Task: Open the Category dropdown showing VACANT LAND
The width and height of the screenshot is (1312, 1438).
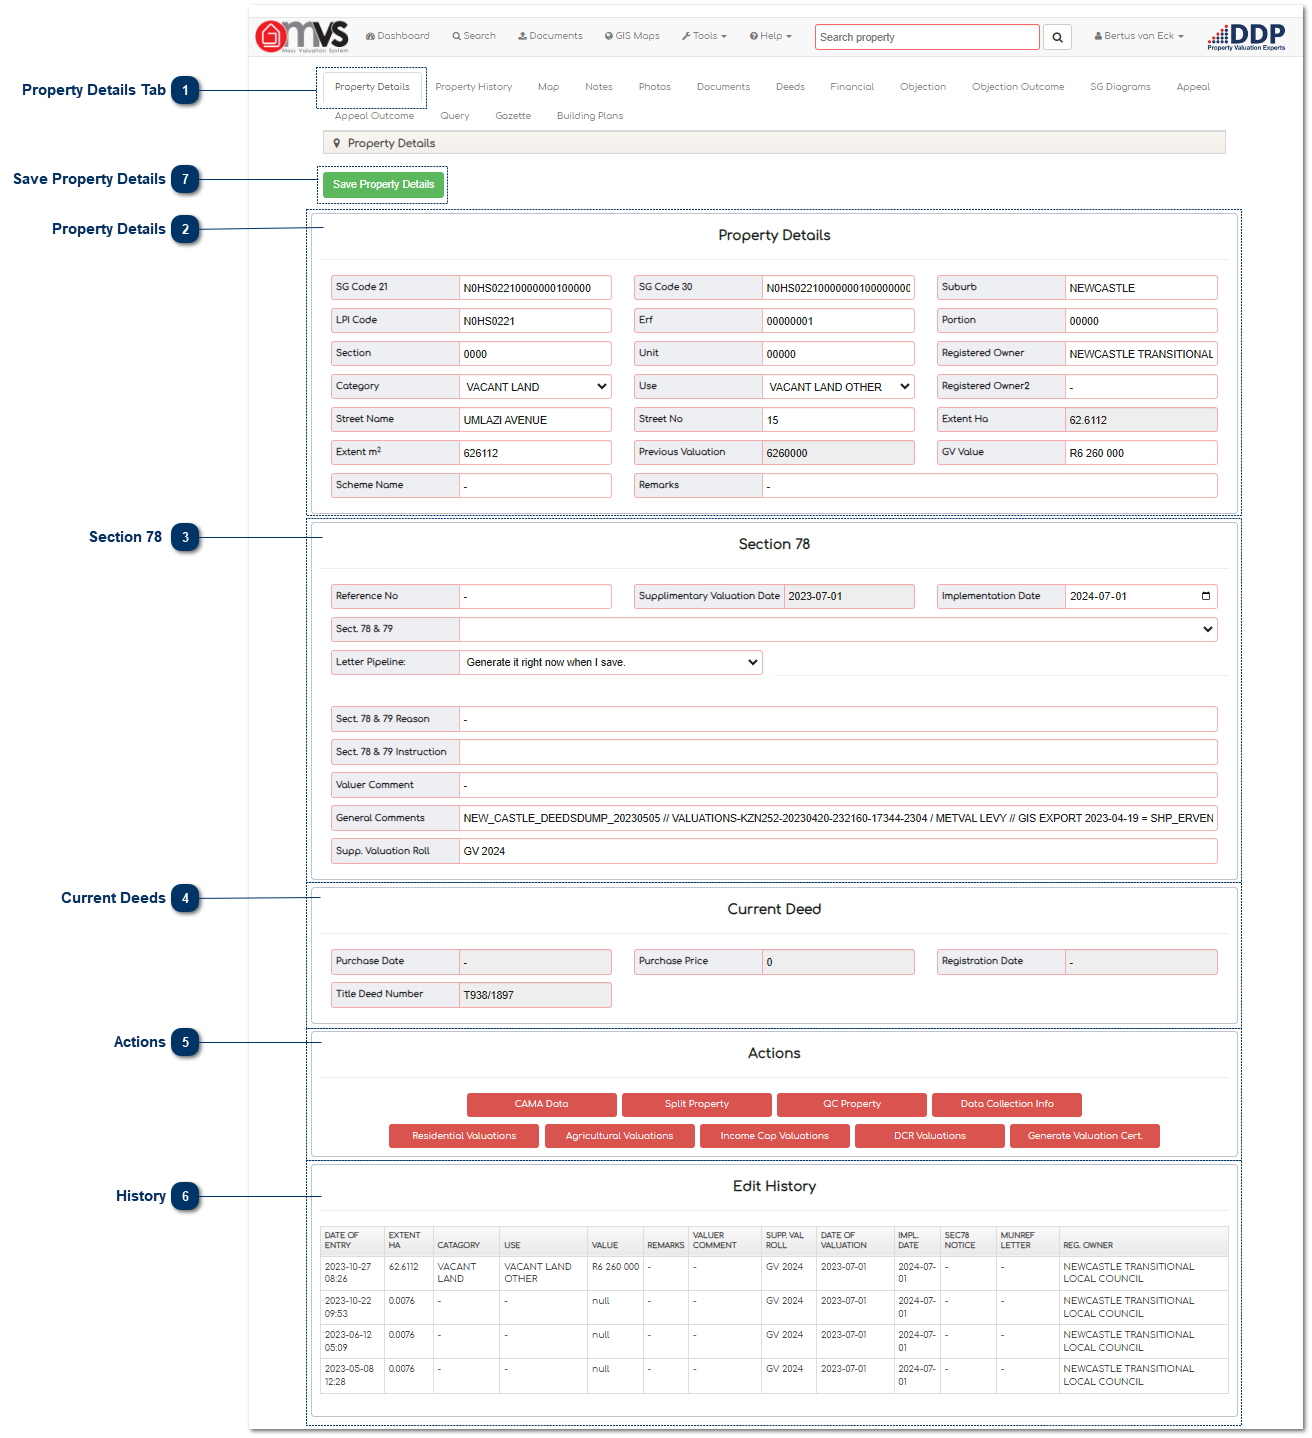Action: [x=535, y=387]
